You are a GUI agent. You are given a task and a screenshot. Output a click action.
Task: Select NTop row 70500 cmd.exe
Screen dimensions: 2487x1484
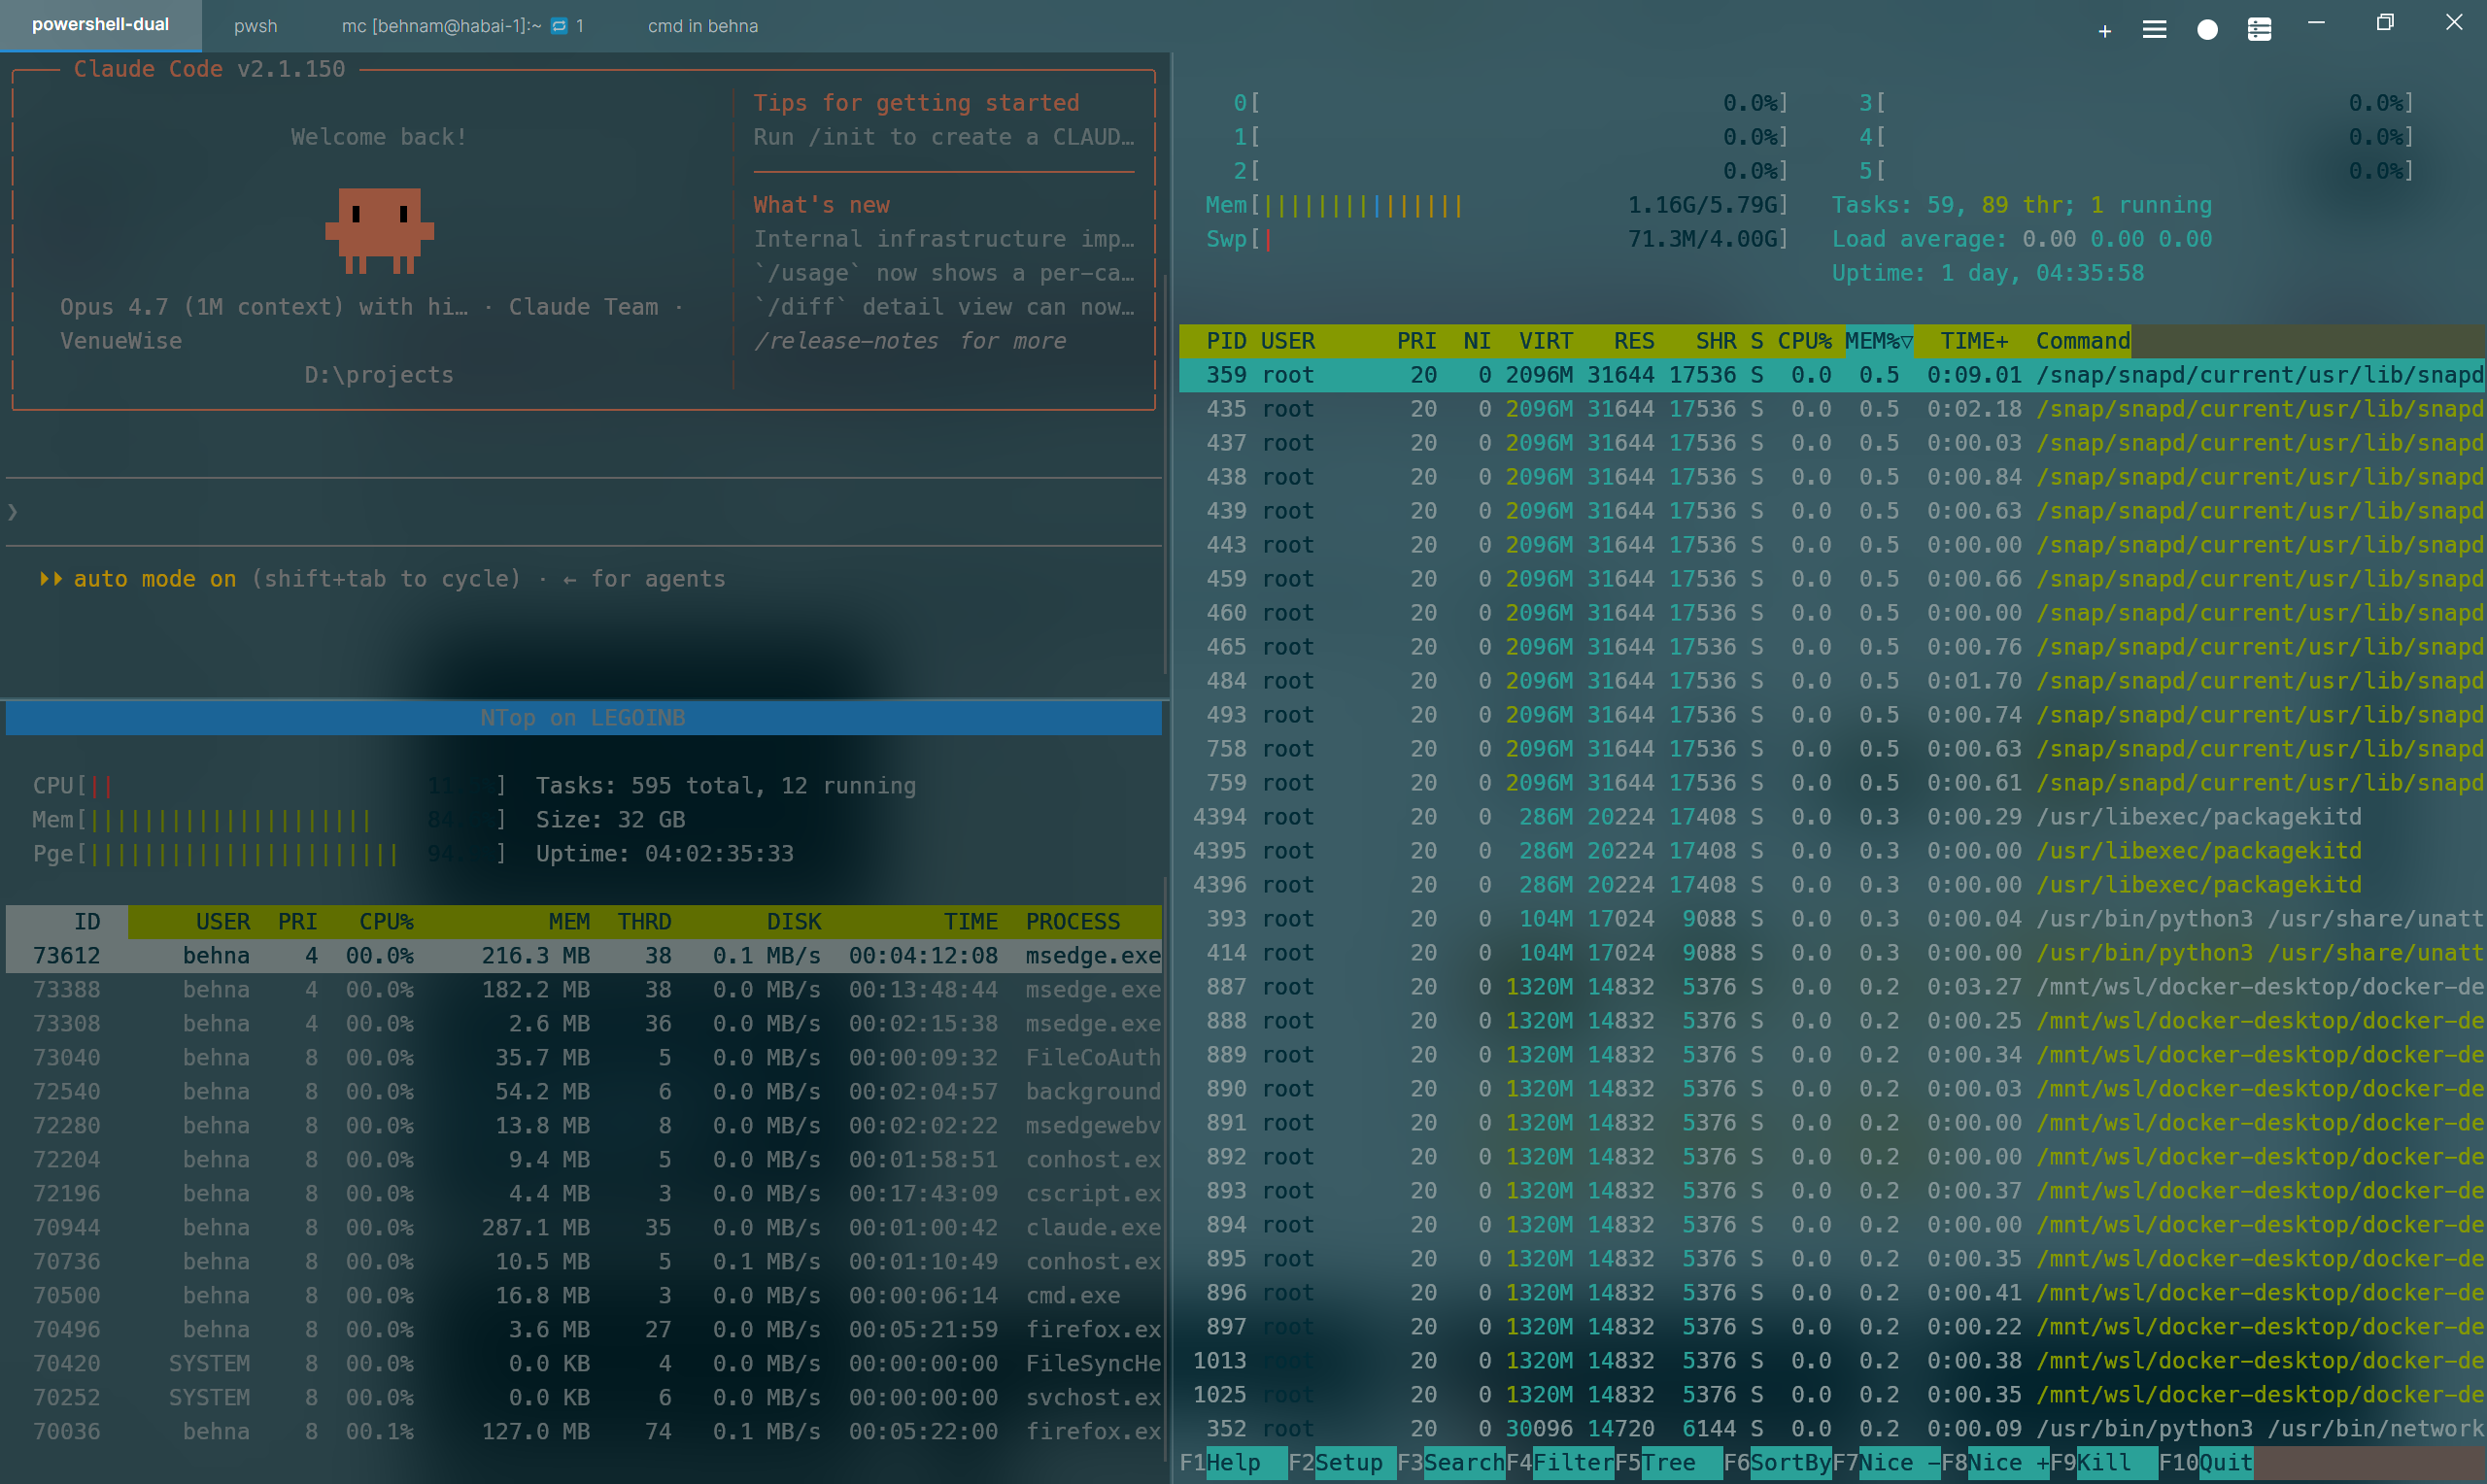tap(584, 1295)
